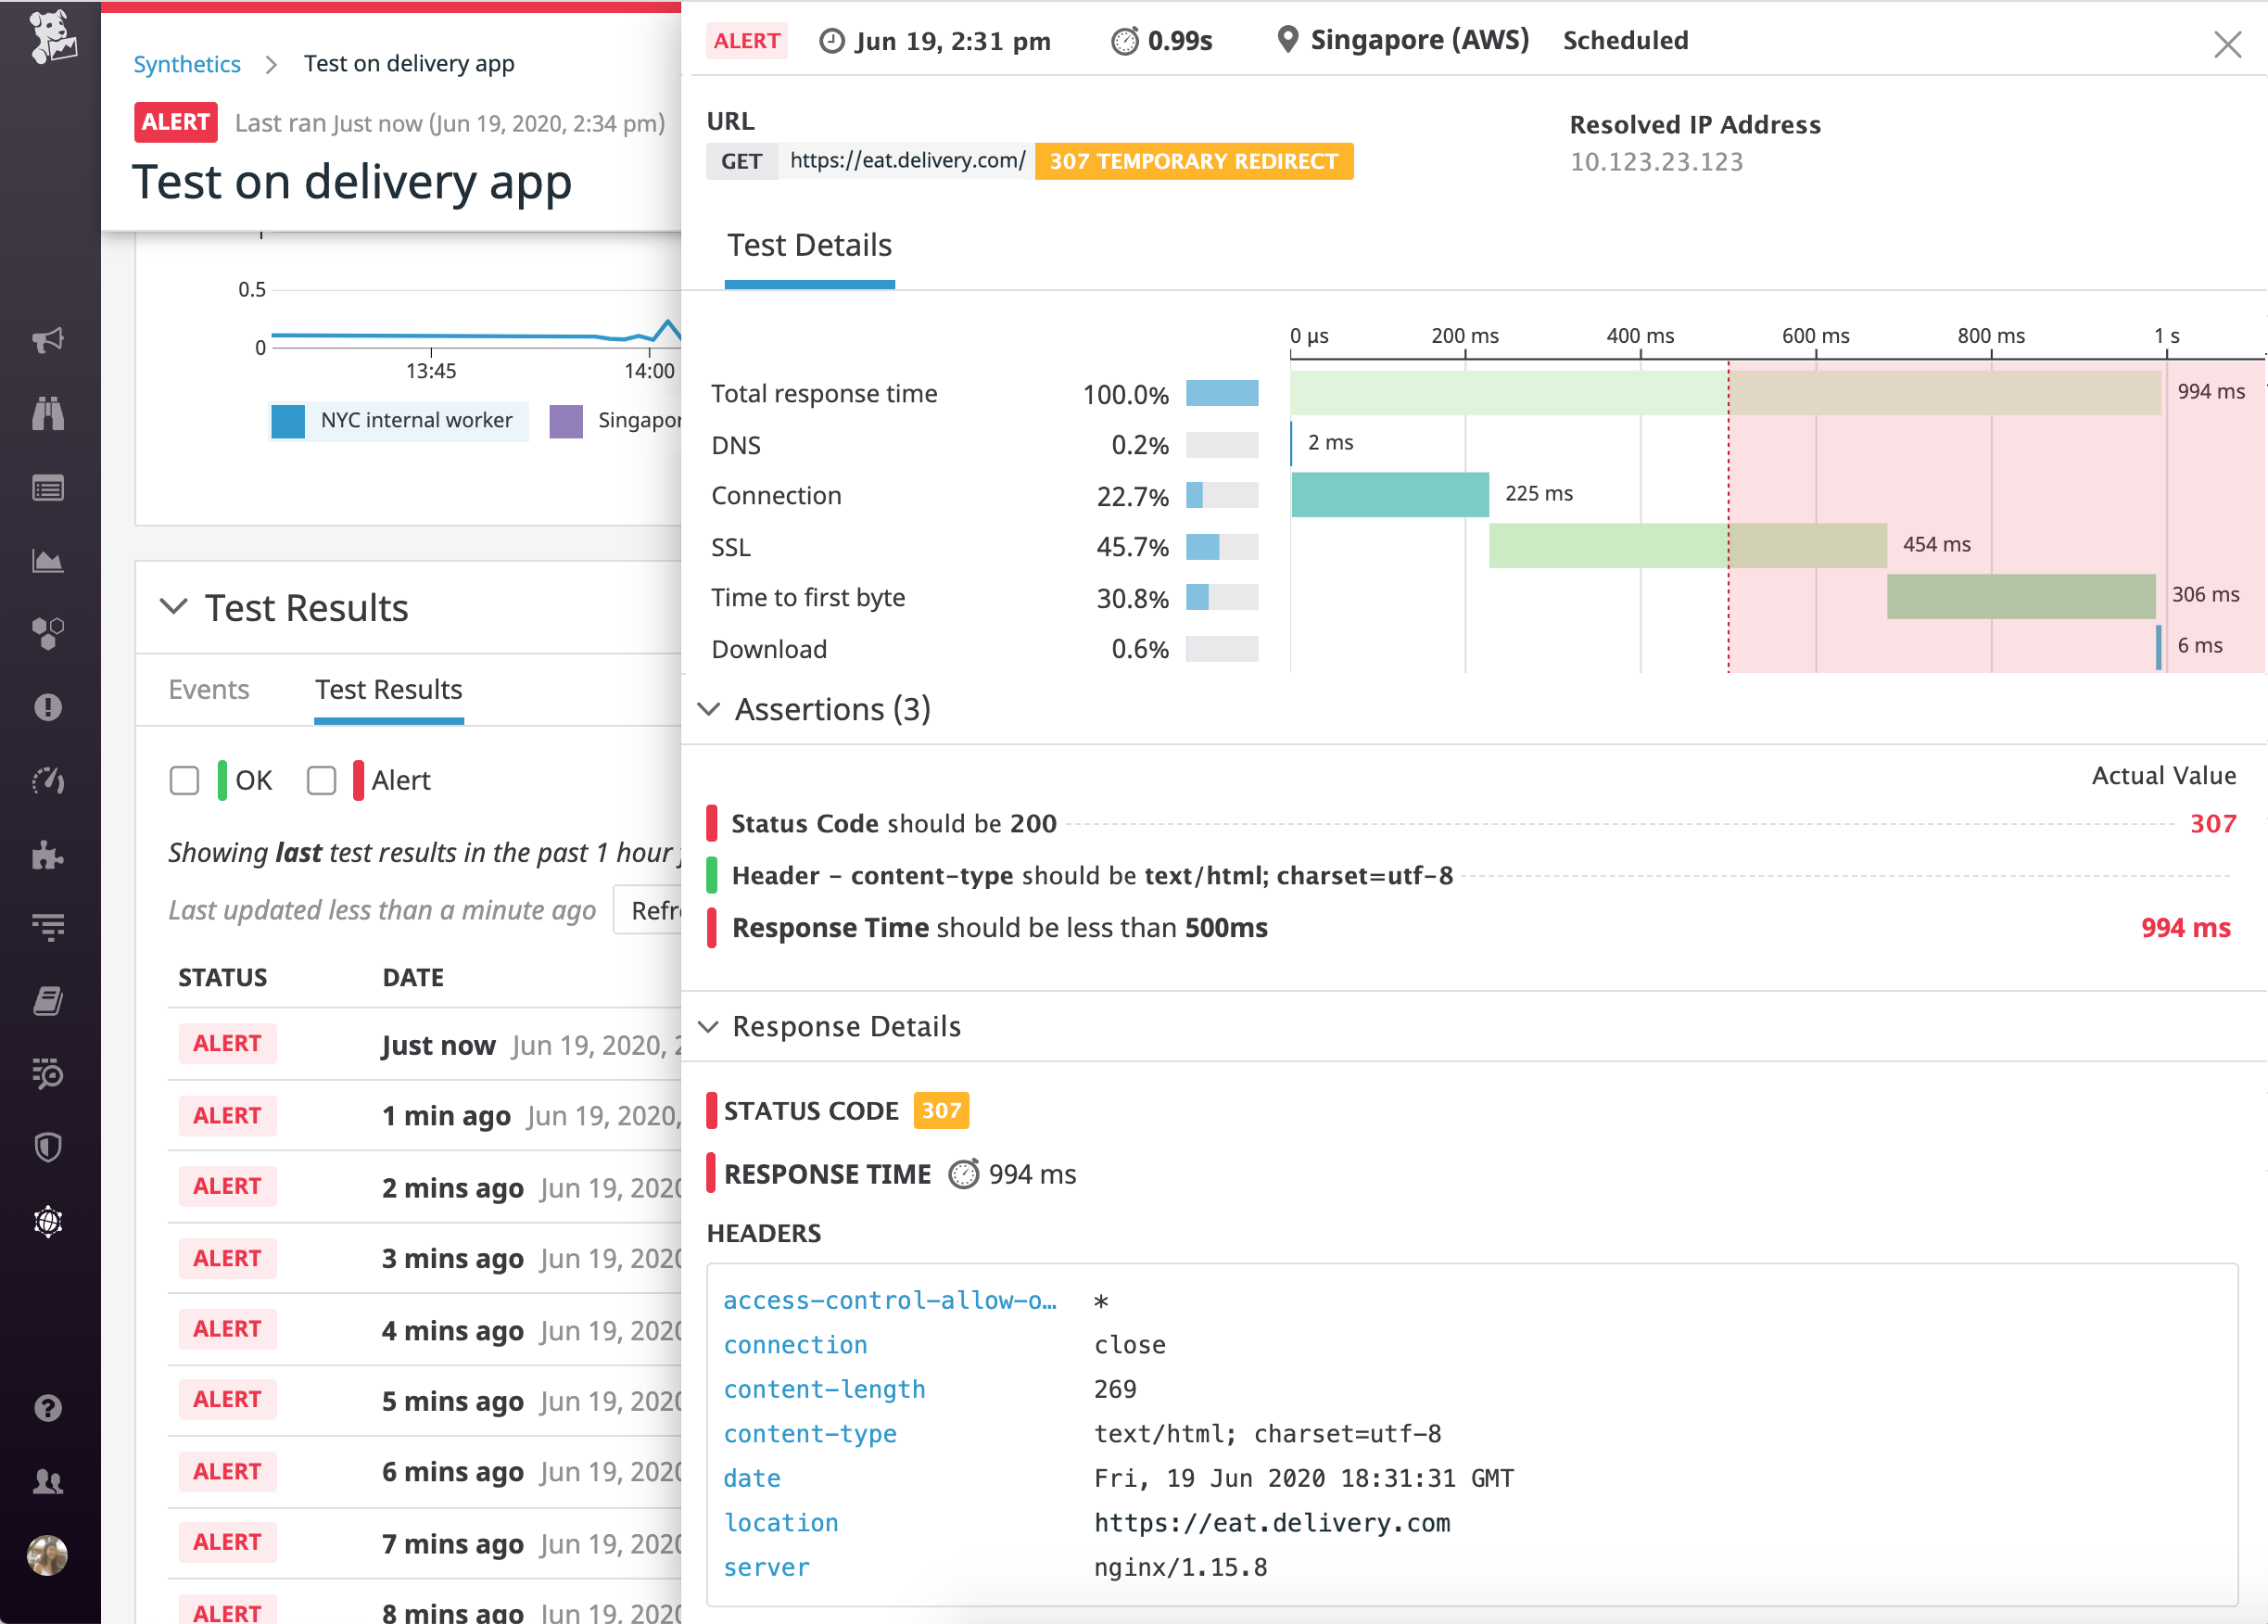Open the Synthetics breadcrumb link
This screenshot has height=1624, width=2268.
click(x=186, y=63)
